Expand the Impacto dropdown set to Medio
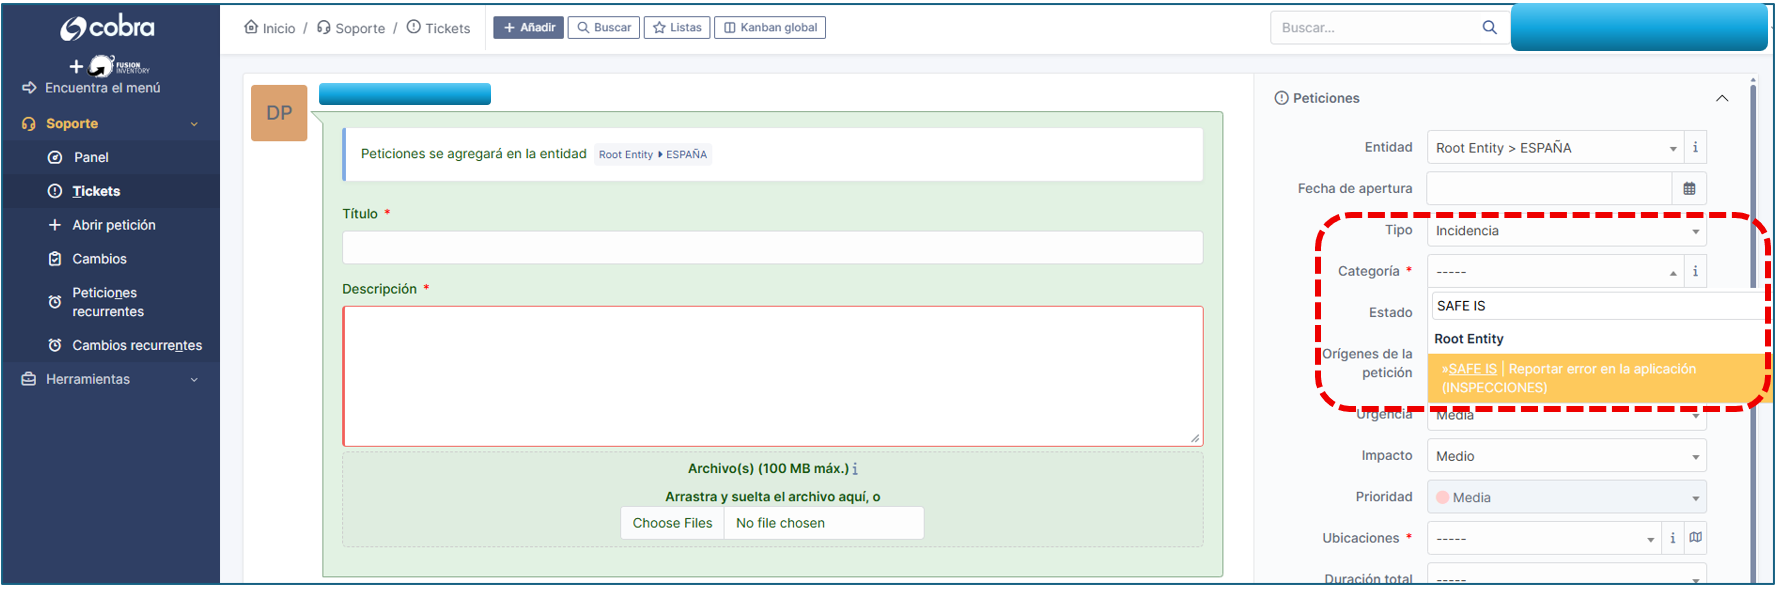 pyautogui.click(x=1565, y=456)
